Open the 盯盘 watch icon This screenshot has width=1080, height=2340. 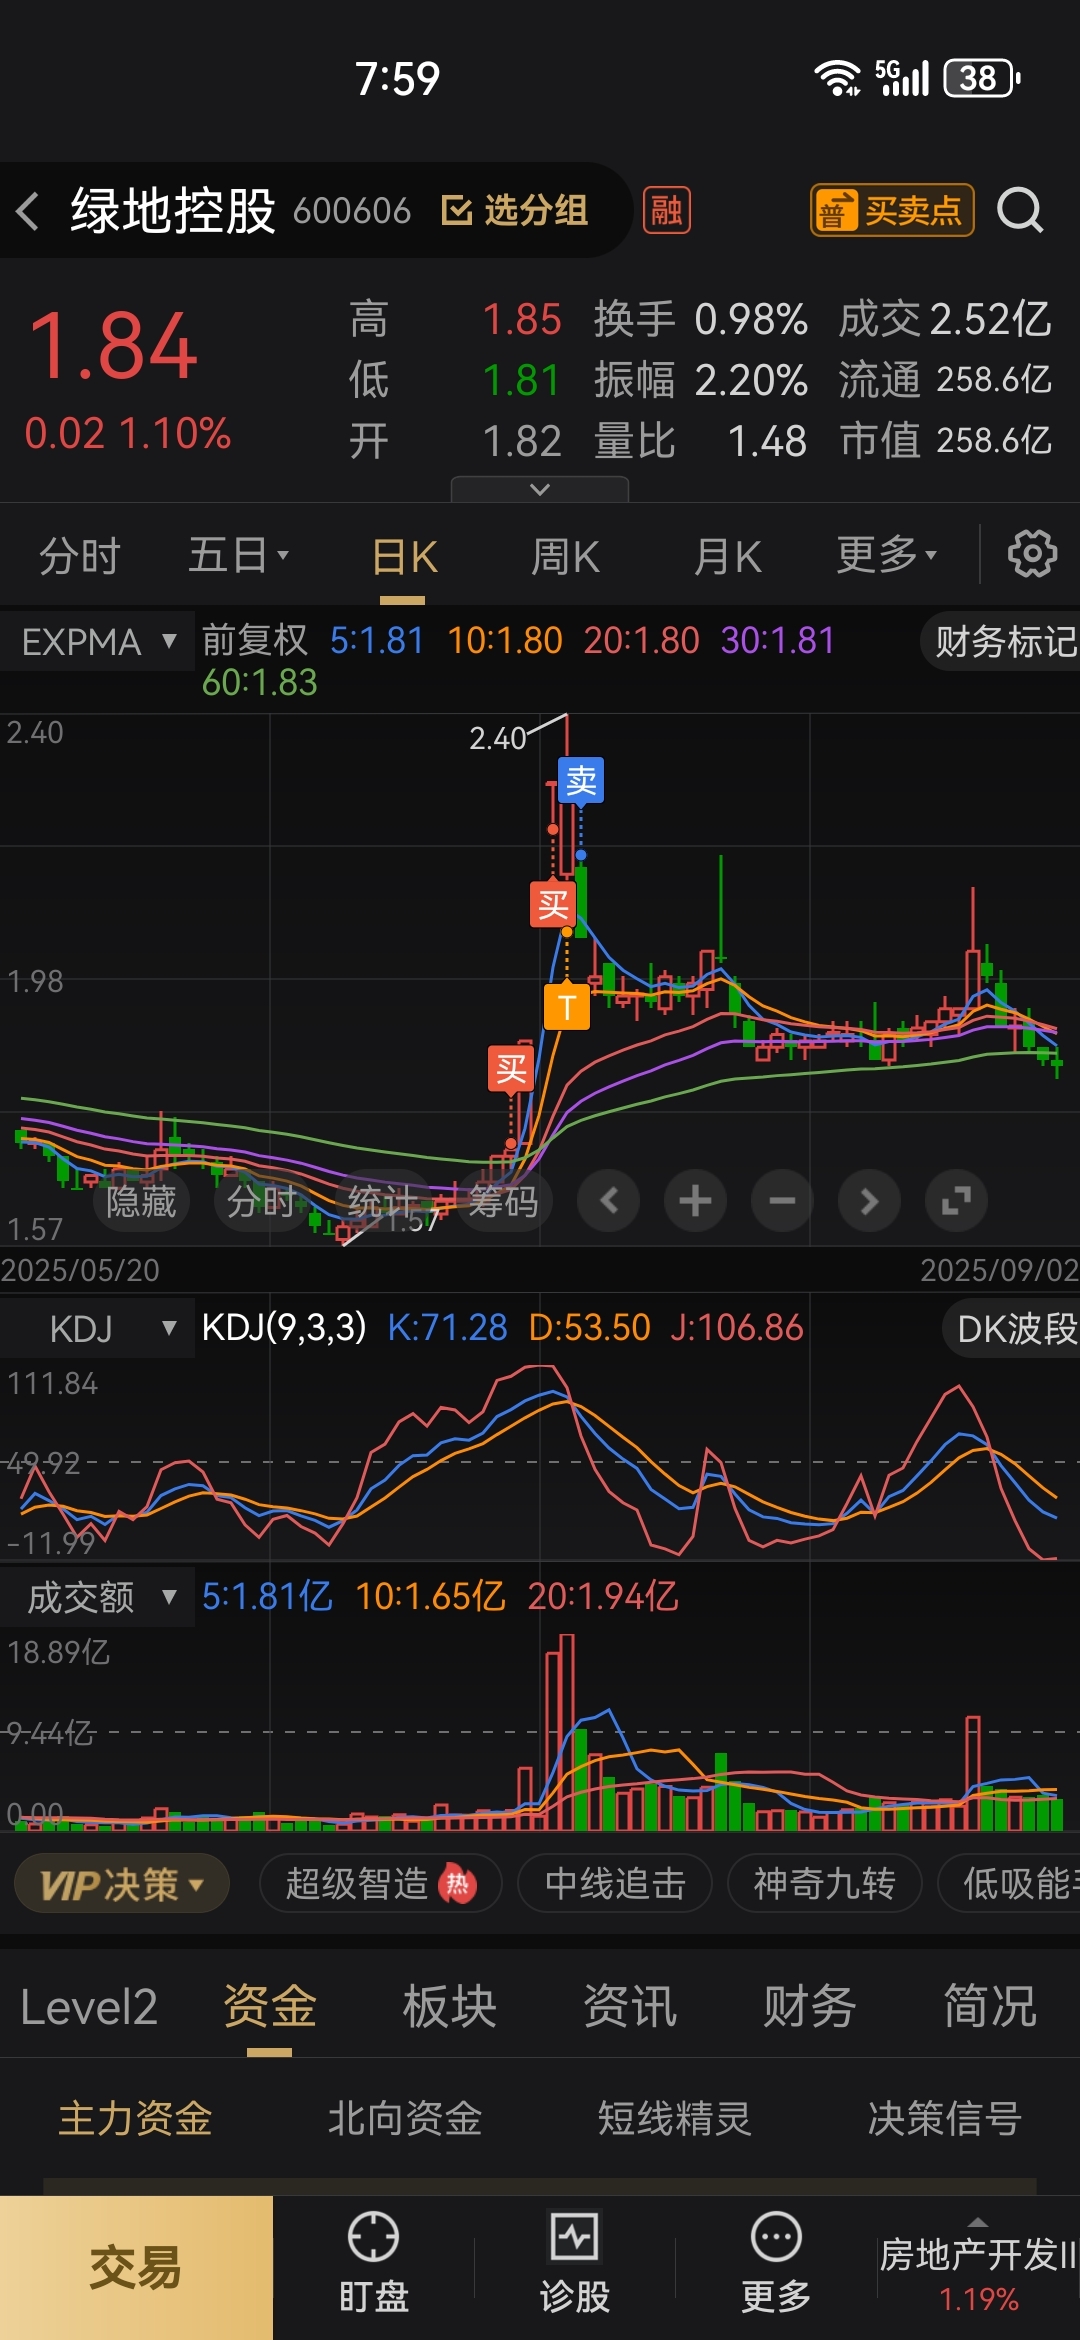[x=373, y=2262]
